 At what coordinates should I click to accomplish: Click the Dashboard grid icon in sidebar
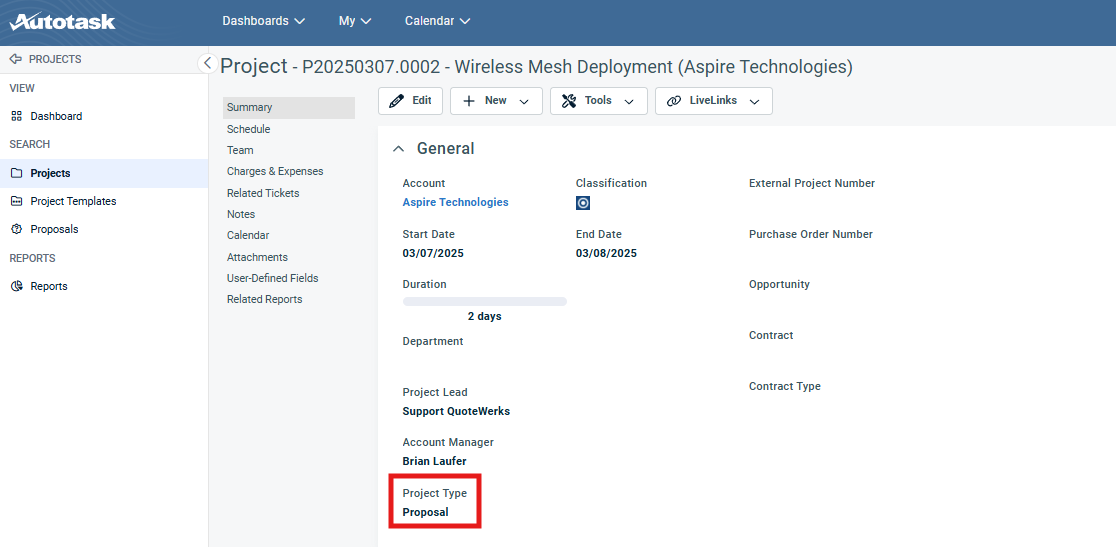[16, 116]
